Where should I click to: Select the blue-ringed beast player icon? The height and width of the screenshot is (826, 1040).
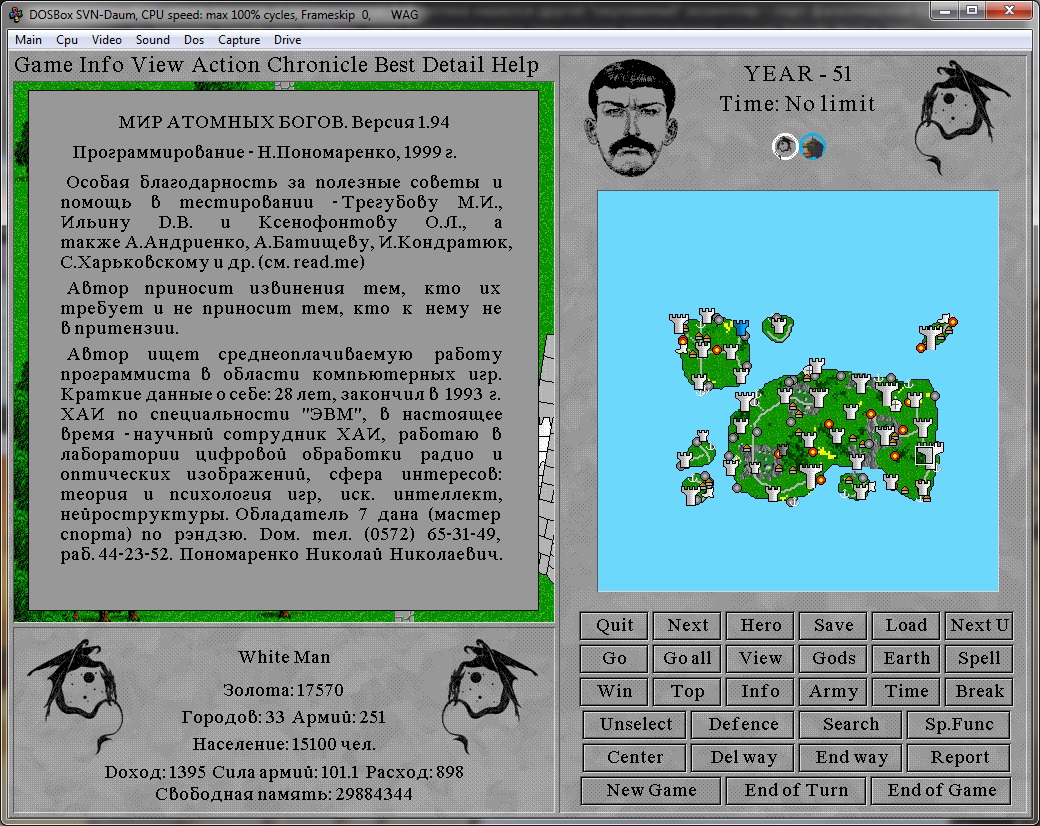(x=813, y=147)
